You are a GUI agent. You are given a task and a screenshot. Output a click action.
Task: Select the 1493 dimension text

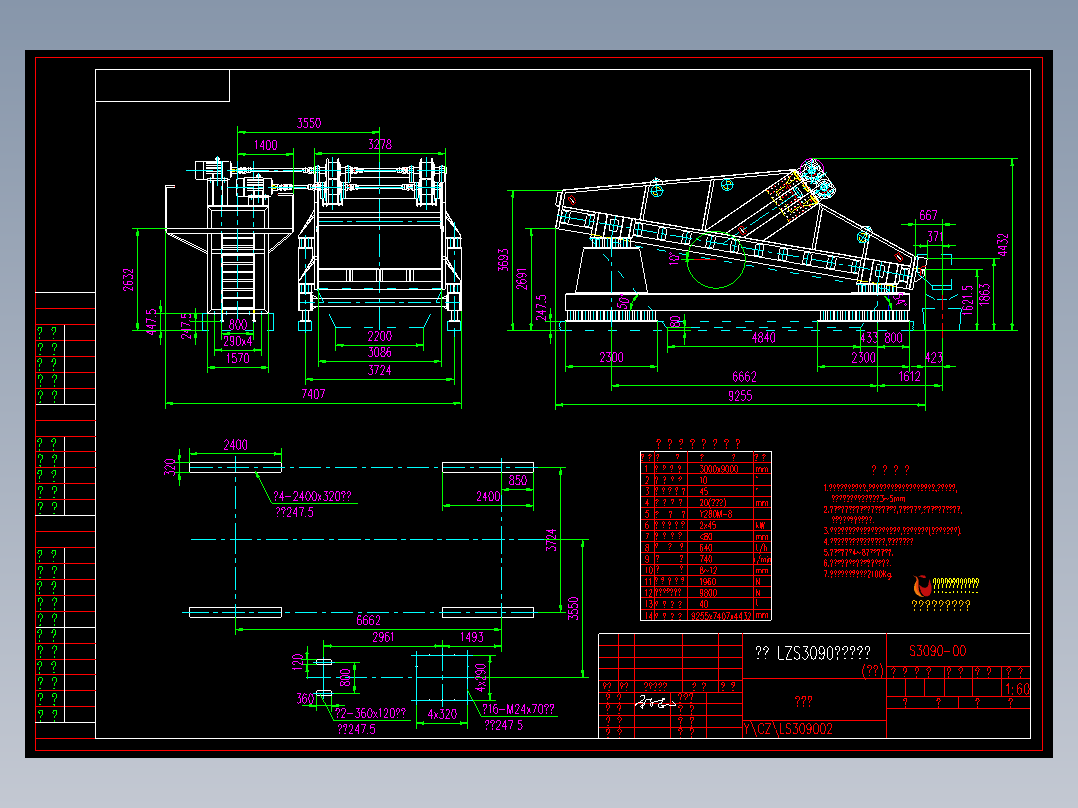pos(472,637)
